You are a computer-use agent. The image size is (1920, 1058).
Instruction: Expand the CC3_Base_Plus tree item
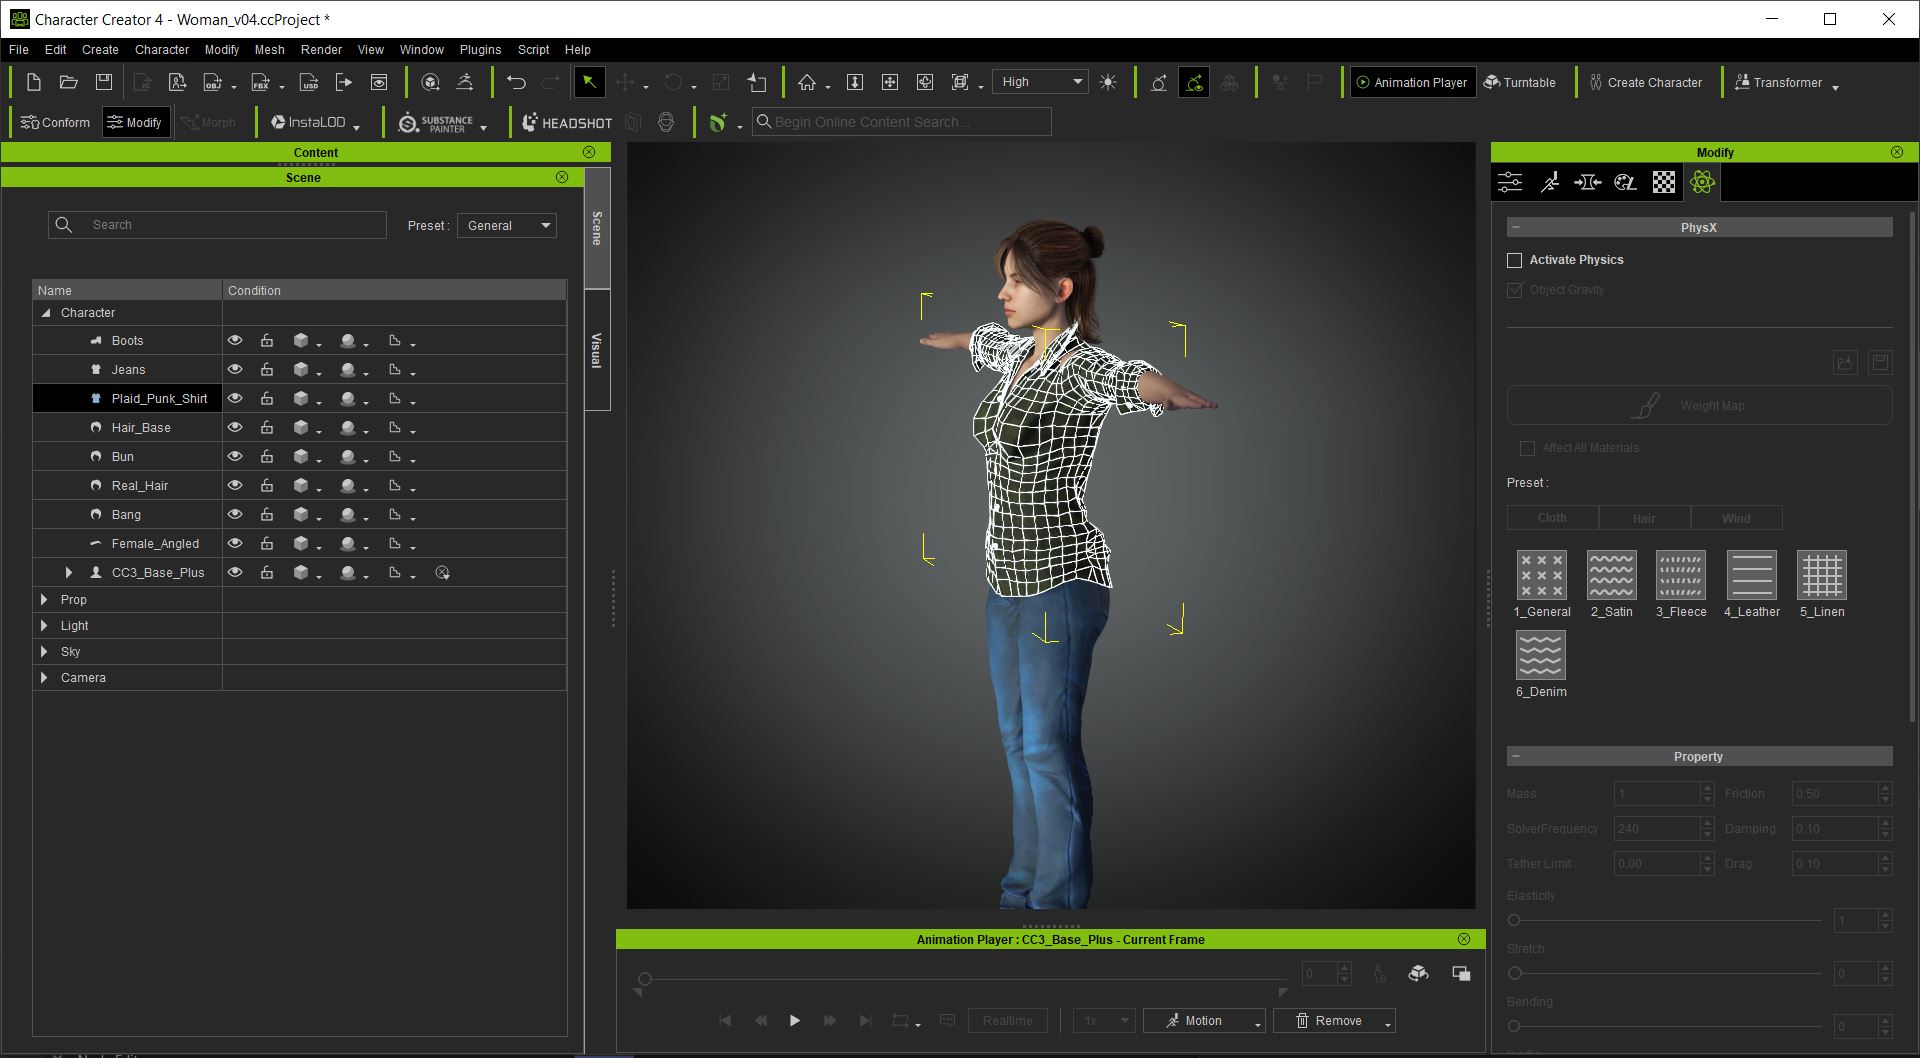(69, 572)
